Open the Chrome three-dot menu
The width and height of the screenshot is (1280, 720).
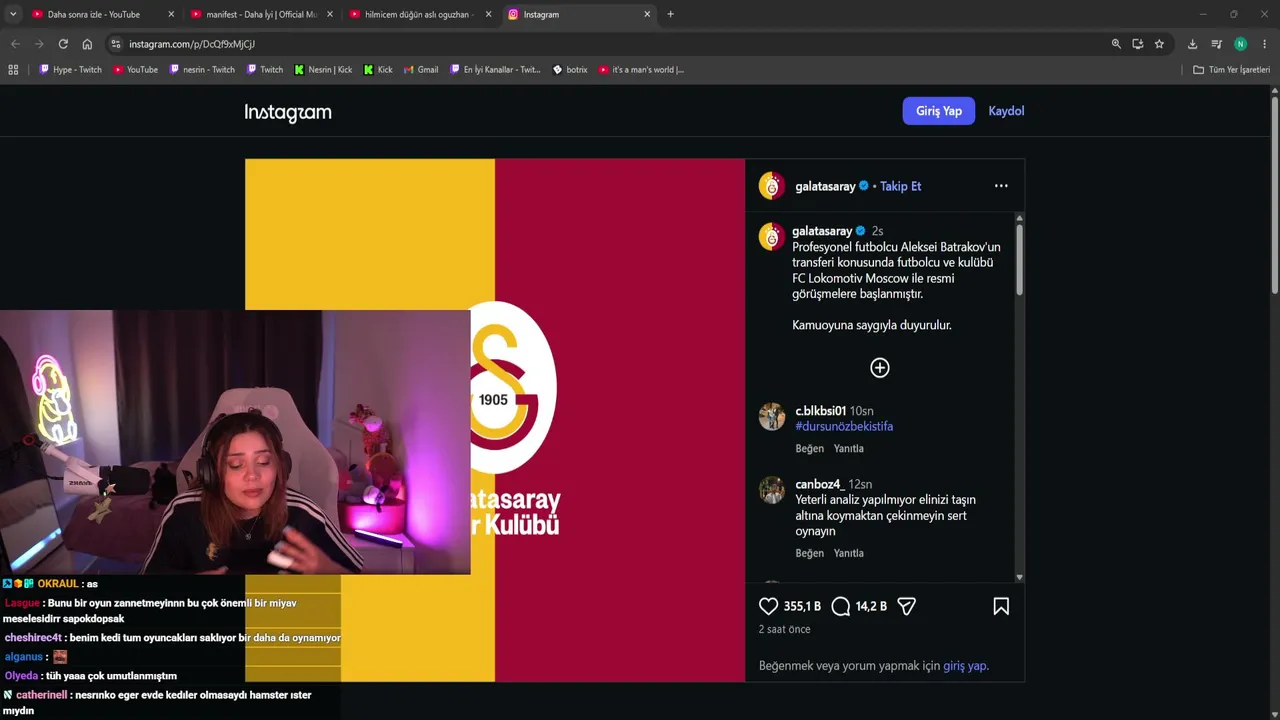(x=1264, y=44)
